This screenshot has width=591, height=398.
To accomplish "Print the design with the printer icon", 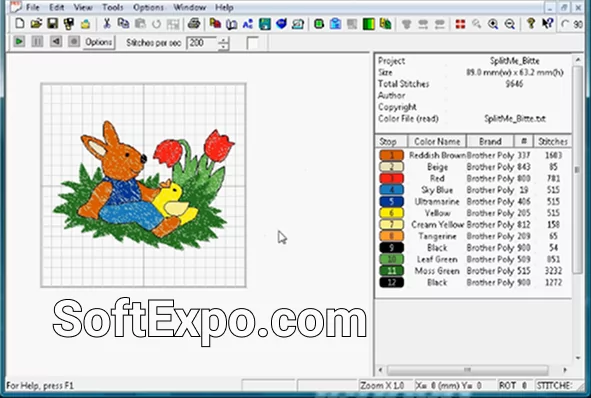I will 194,24.
